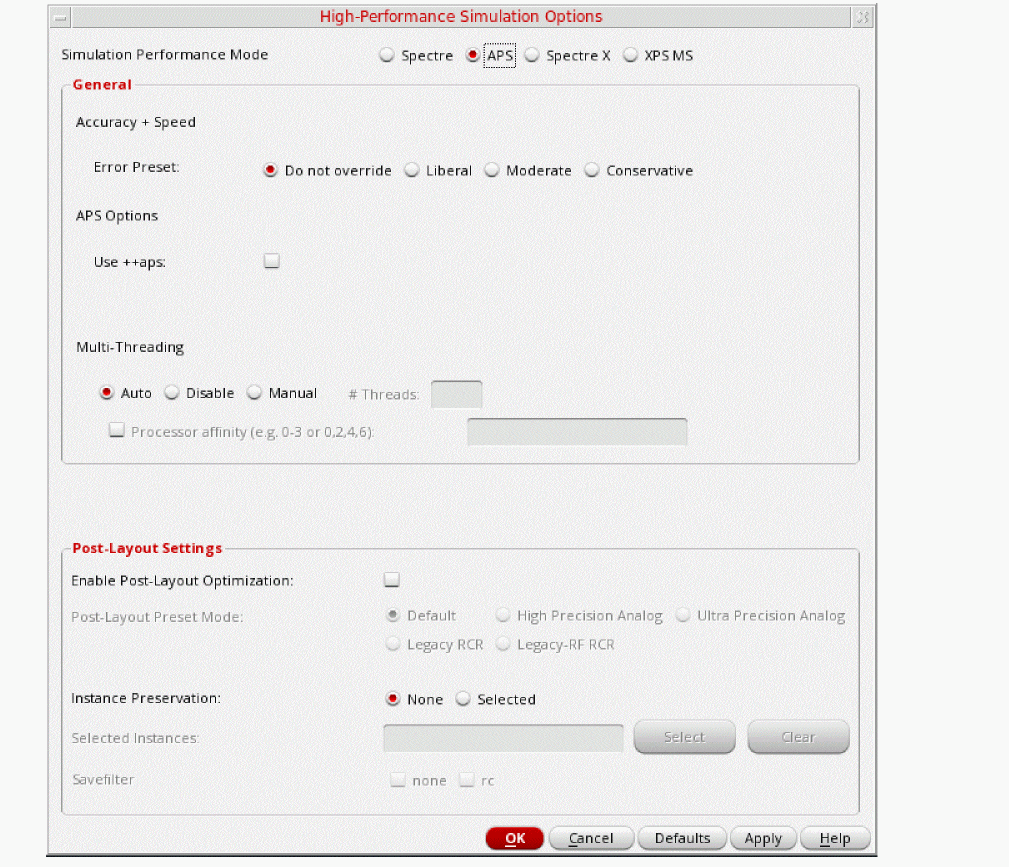The image size is (1009, 867).
Task: Click the # Threads input field
Action: 456,394
